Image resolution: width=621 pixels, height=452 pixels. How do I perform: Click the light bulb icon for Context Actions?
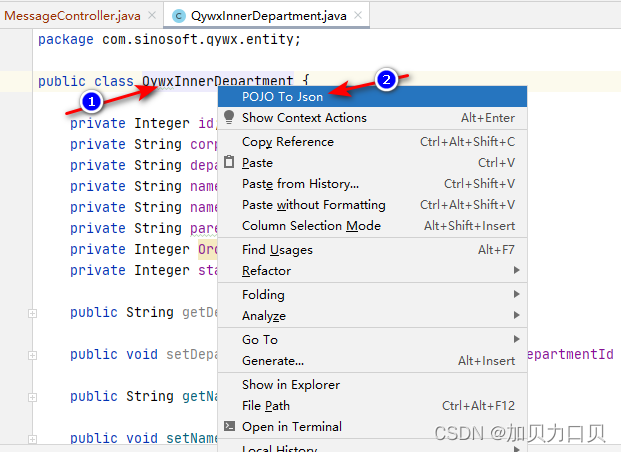coord(229,118)
